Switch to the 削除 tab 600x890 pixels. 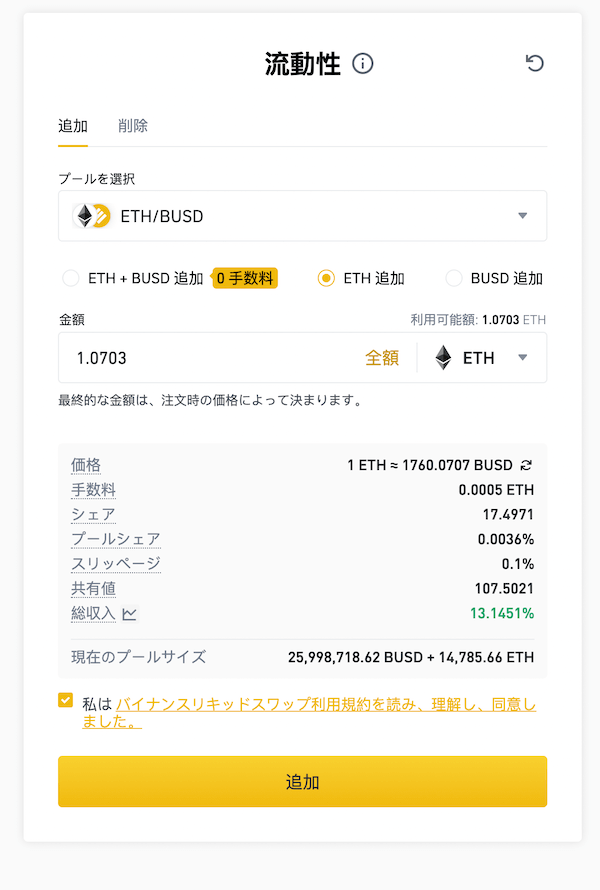[x=133, y=125]
